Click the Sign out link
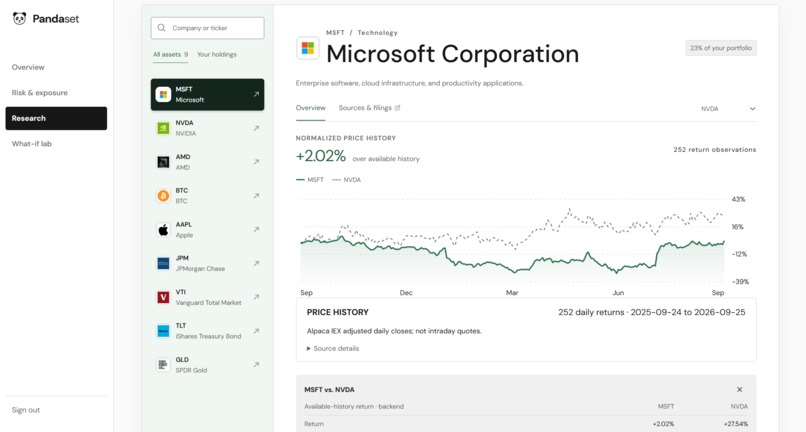The width and height of the screenshot is (806, 432). click(x=26, y=410)
